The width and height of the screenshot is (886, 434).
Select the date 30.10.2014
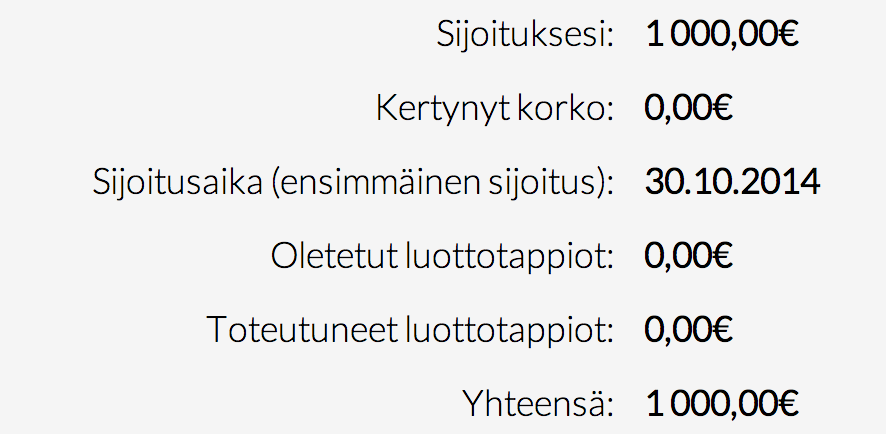point(732,182)
